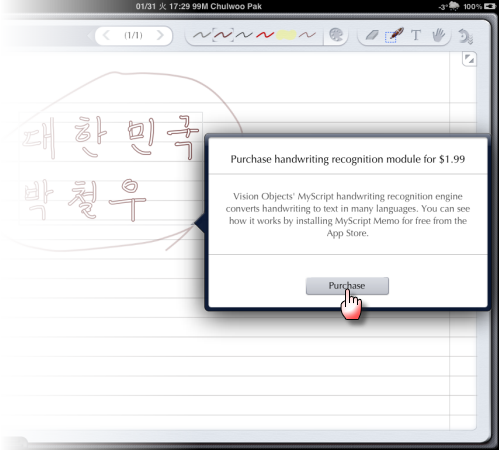
Task: Tap the 17:29 clock in status bar
Action: [x=179, y=6]
